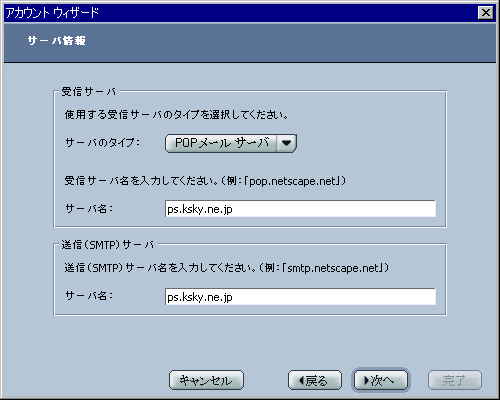
Task: Focus the 送信(SMTP)サーバ server name field
Action: coord(300,297)
